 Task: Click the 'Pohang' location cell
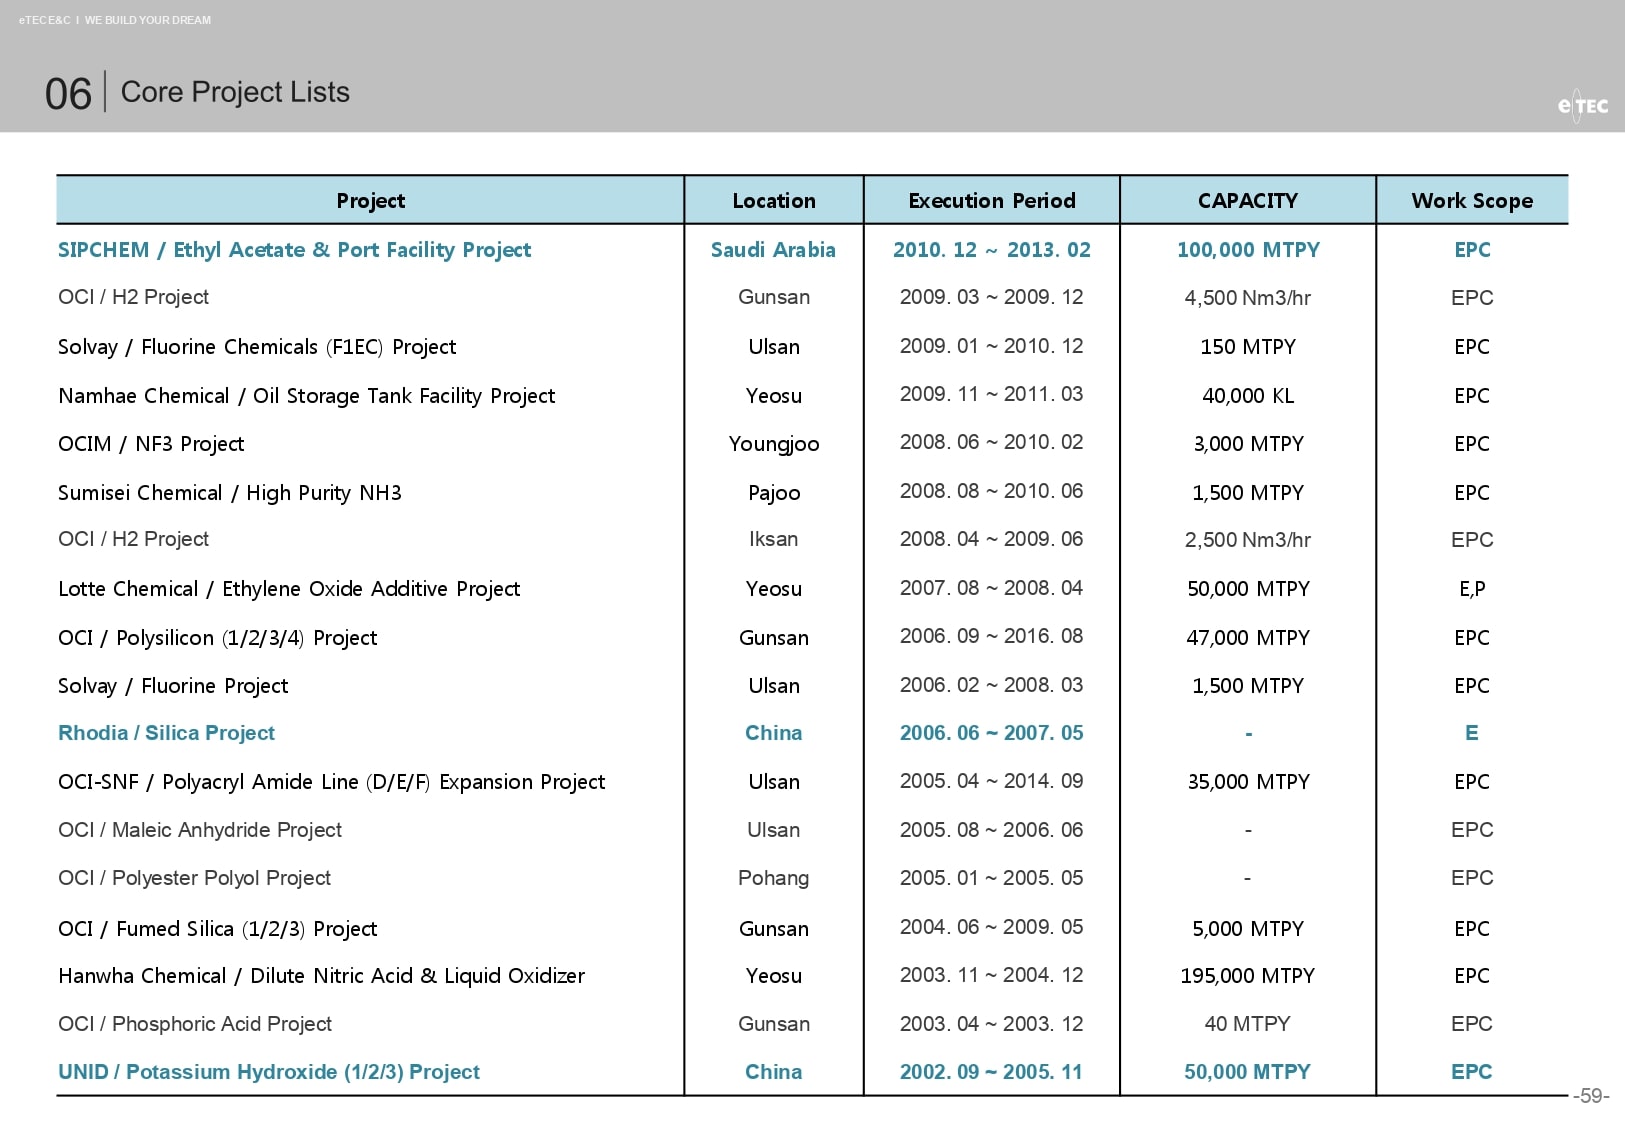click(774, 878)
